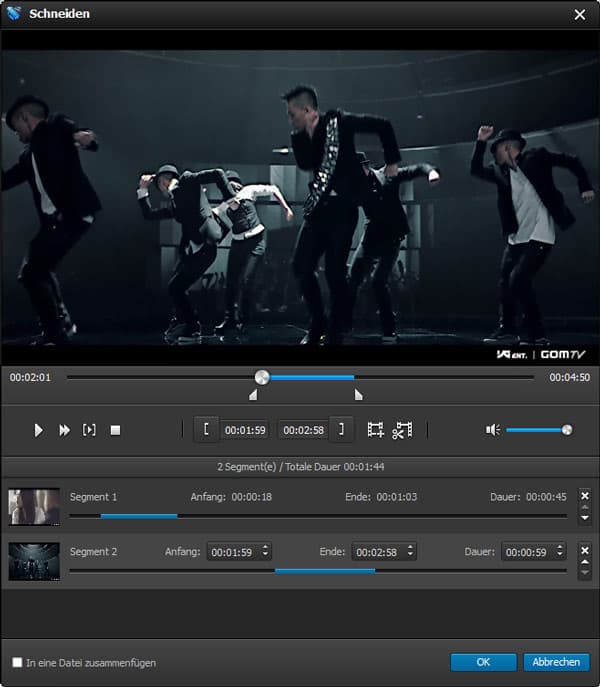Select the start trim marker under the timeline
Image resolution: width=600 pixels, height=687 pixels.
point(253,395)
